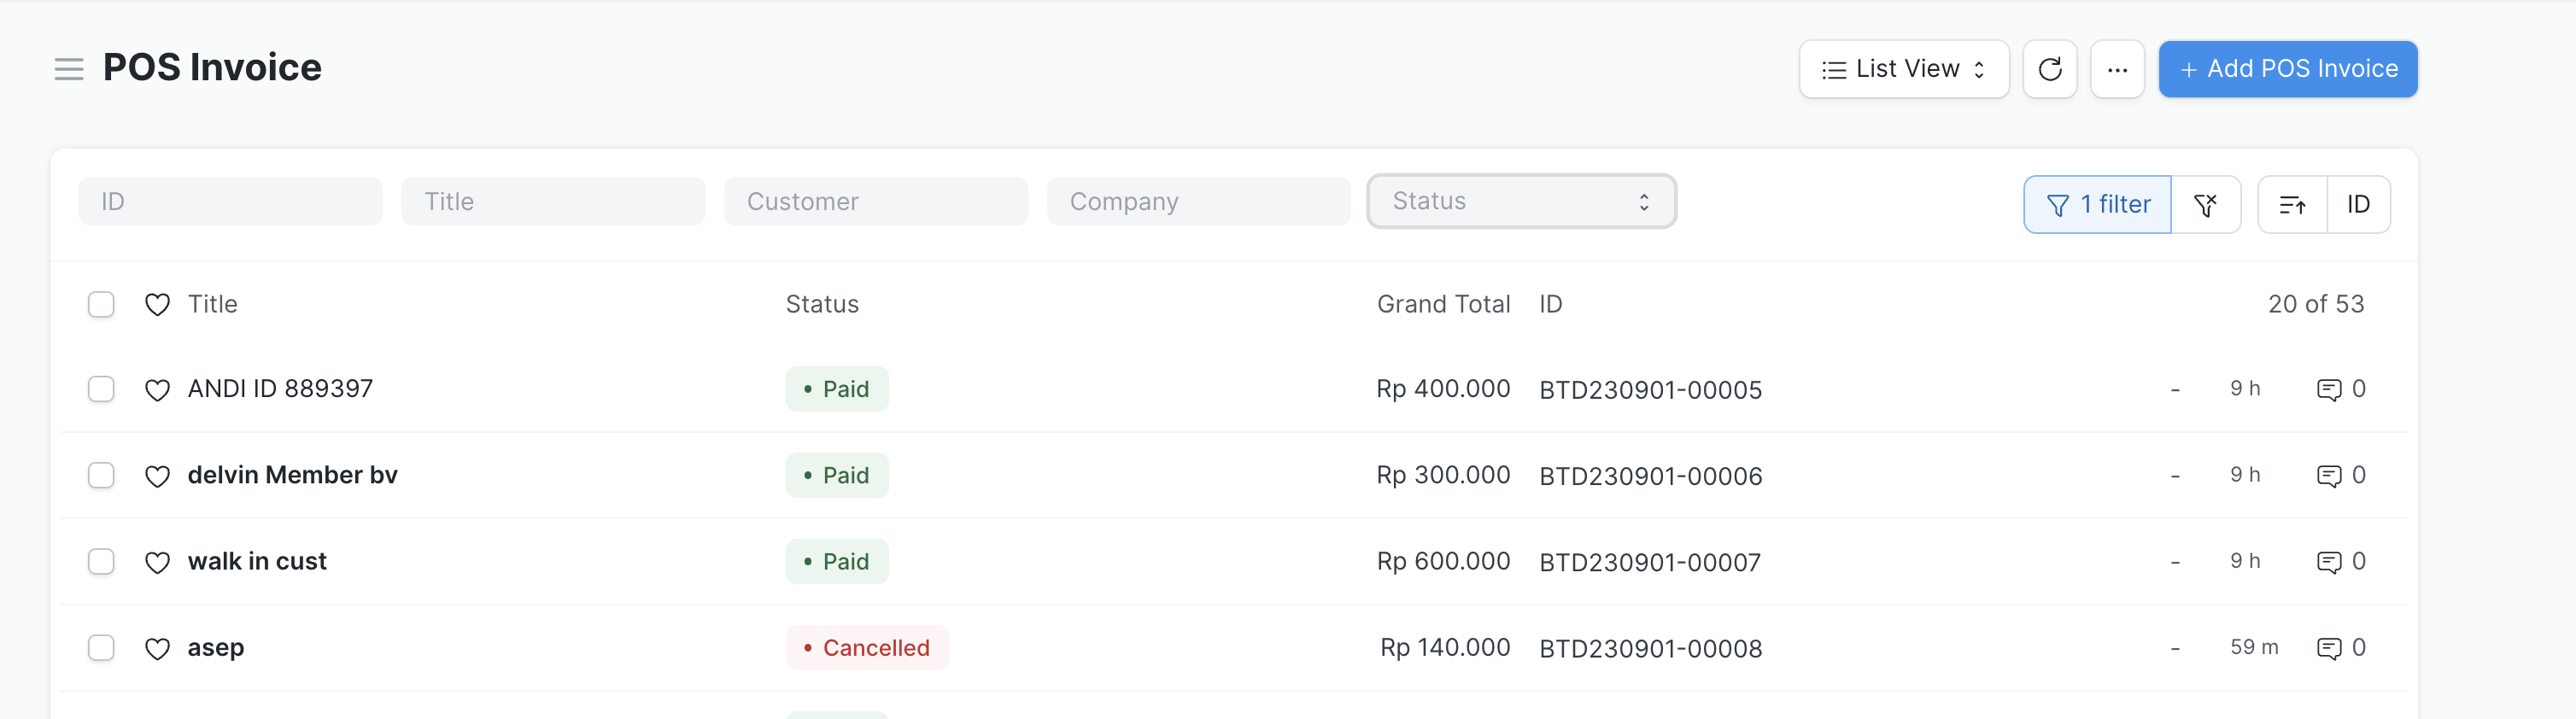This screenshot has width=2576, height=719.
Task: Focus the Title filter field
Action: (x=553, y=201)
